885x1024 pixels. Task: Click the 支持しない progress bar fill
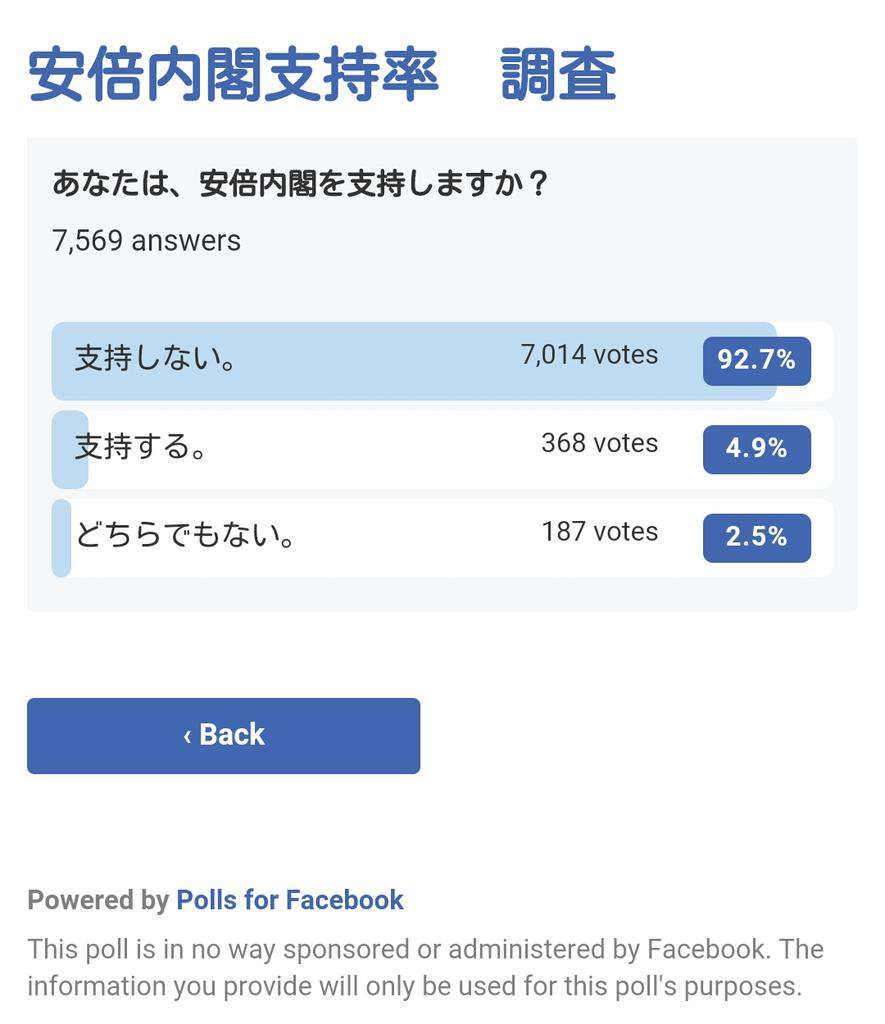tap(414, 361)
